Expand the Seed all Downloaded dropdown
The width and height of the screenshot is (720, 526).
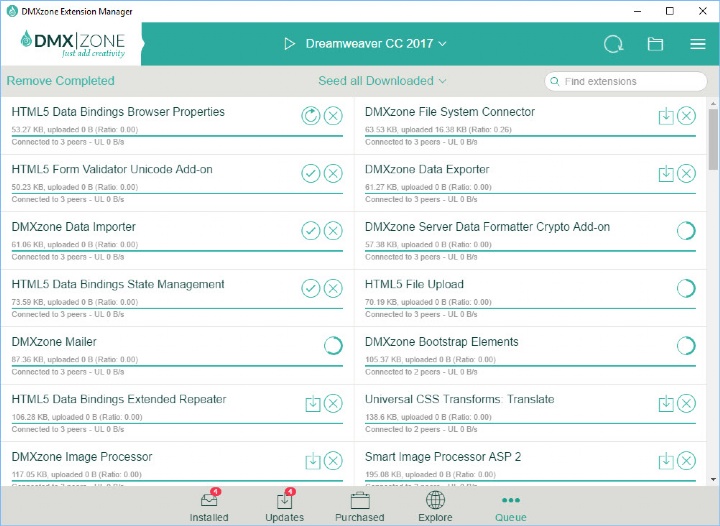pyautogui.click(x=382, y=81)
